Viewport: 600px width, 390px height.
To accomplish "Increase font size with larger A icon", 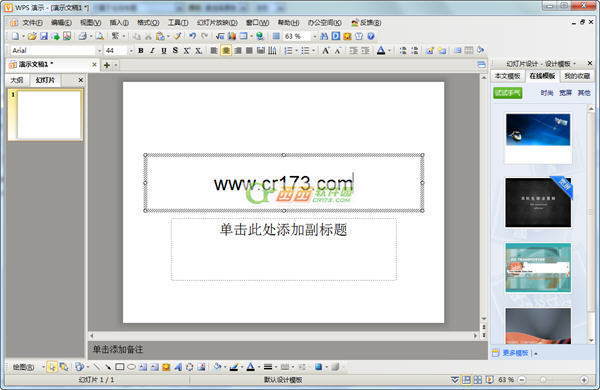I will tap(326, 51).
